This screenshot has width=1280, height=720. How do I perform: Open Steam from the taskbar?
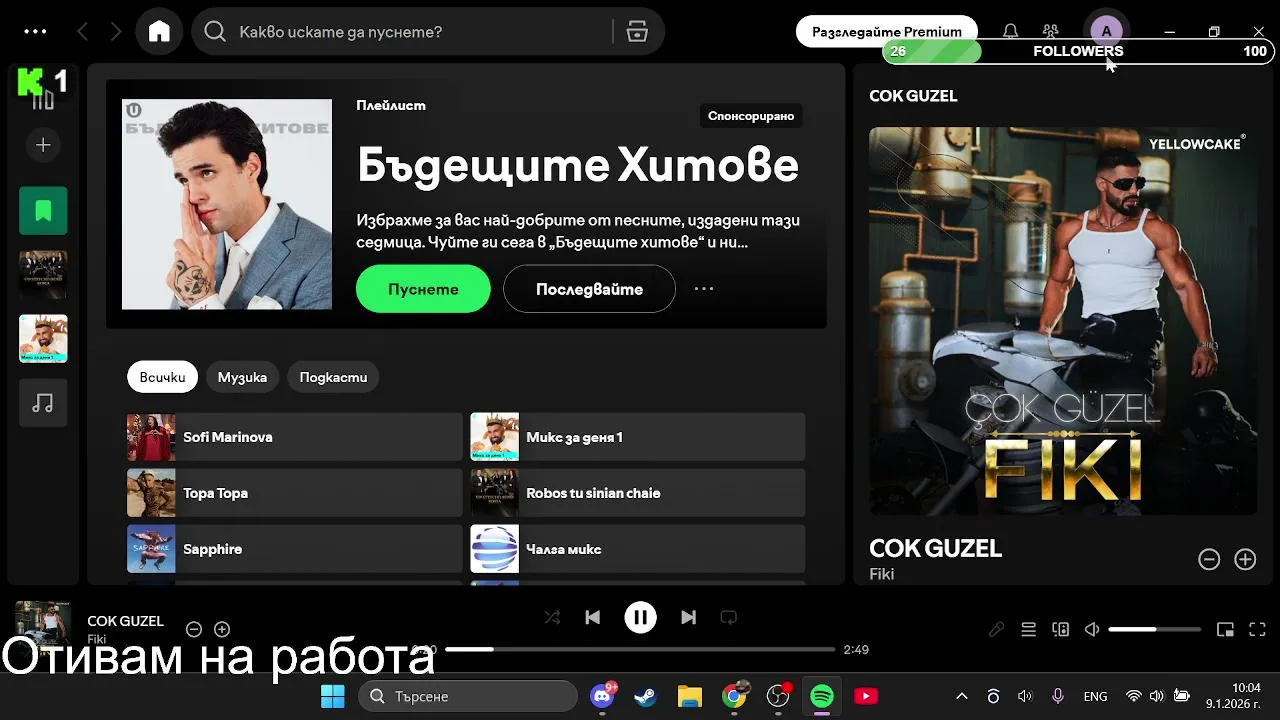tap(646, 696)
